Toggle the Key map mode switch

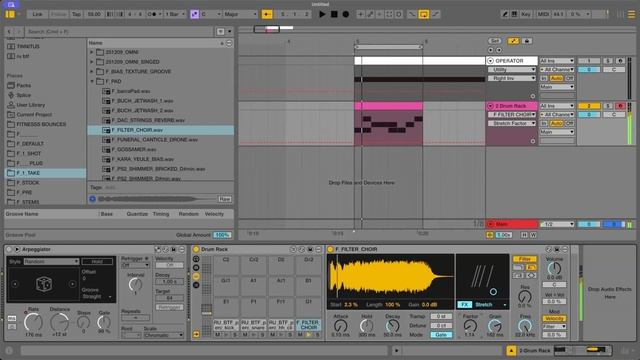point(526,14)
